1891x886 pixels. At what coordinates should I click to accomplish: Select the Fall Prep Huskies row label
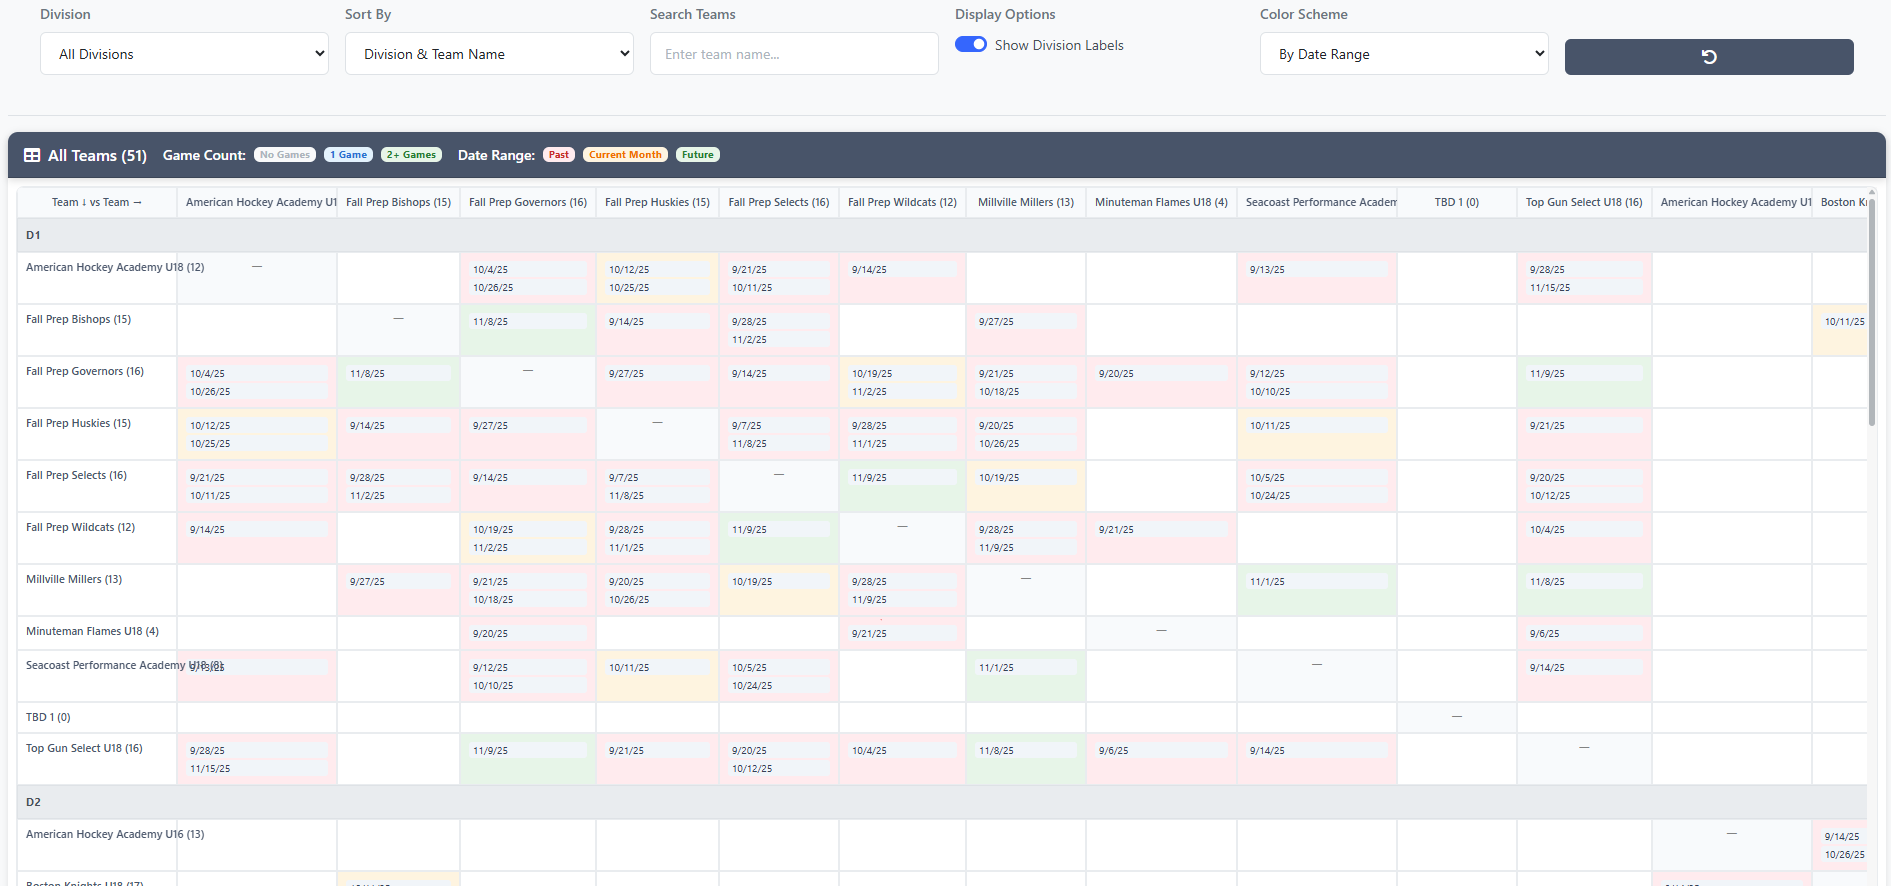coord(78,424)
